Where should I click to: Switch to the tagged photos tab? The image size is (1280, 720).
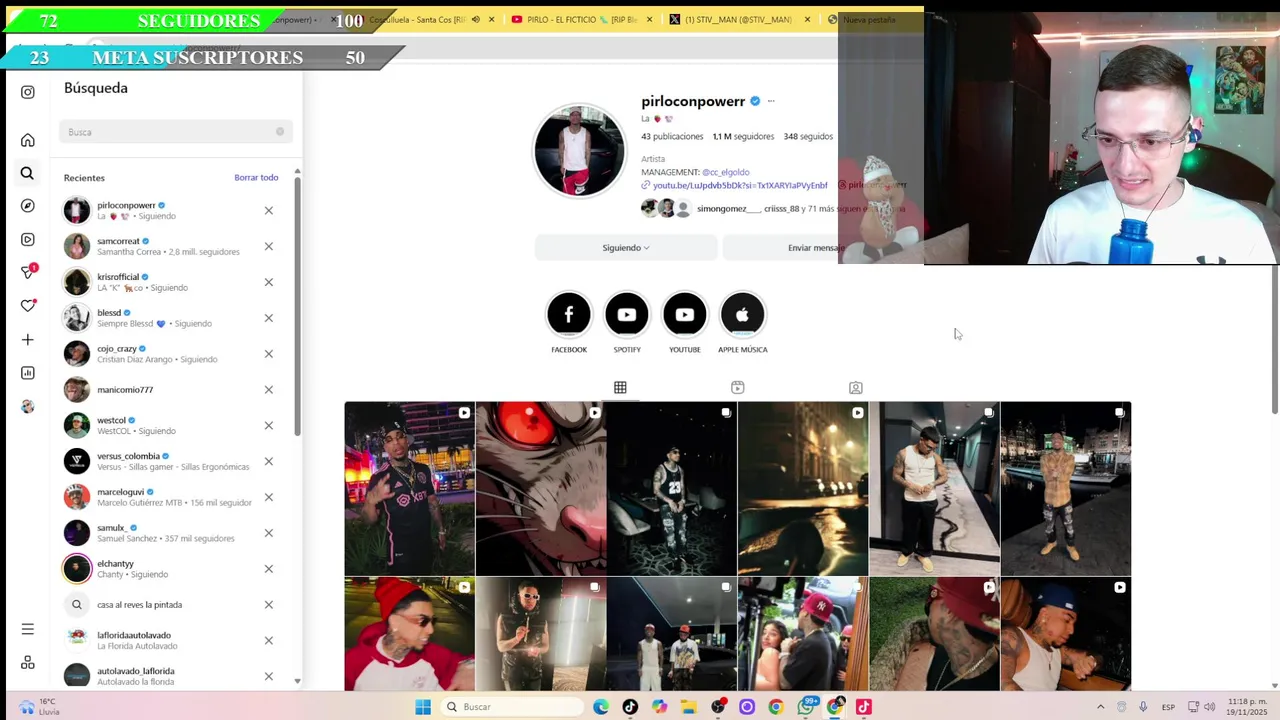[x=856, y=387]
